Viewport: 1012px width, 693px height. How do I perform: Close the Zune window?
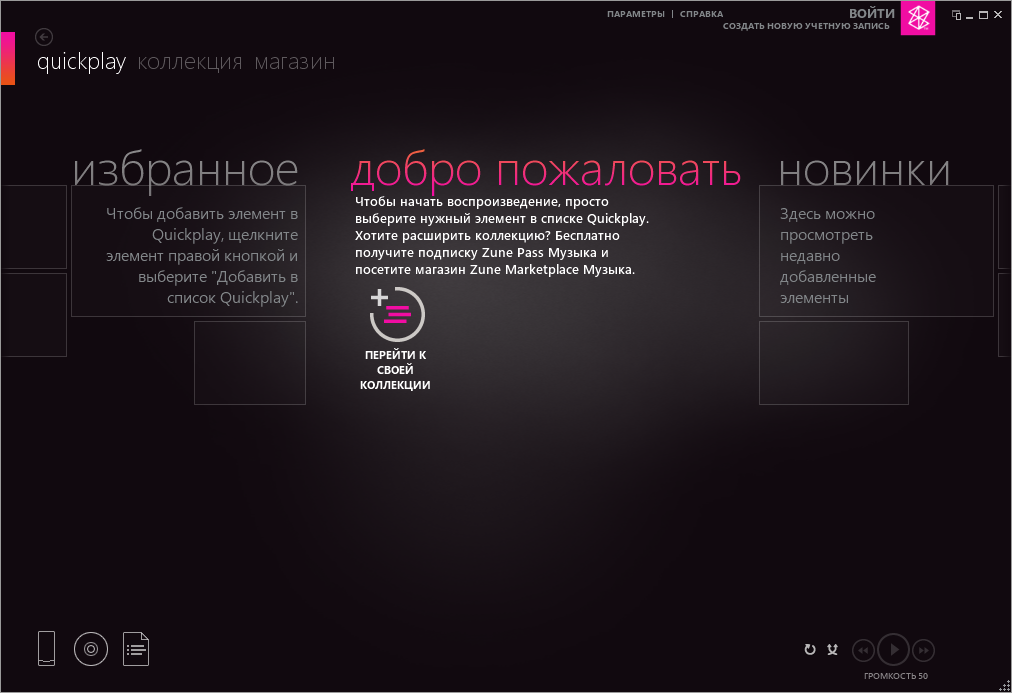[998, 15]
